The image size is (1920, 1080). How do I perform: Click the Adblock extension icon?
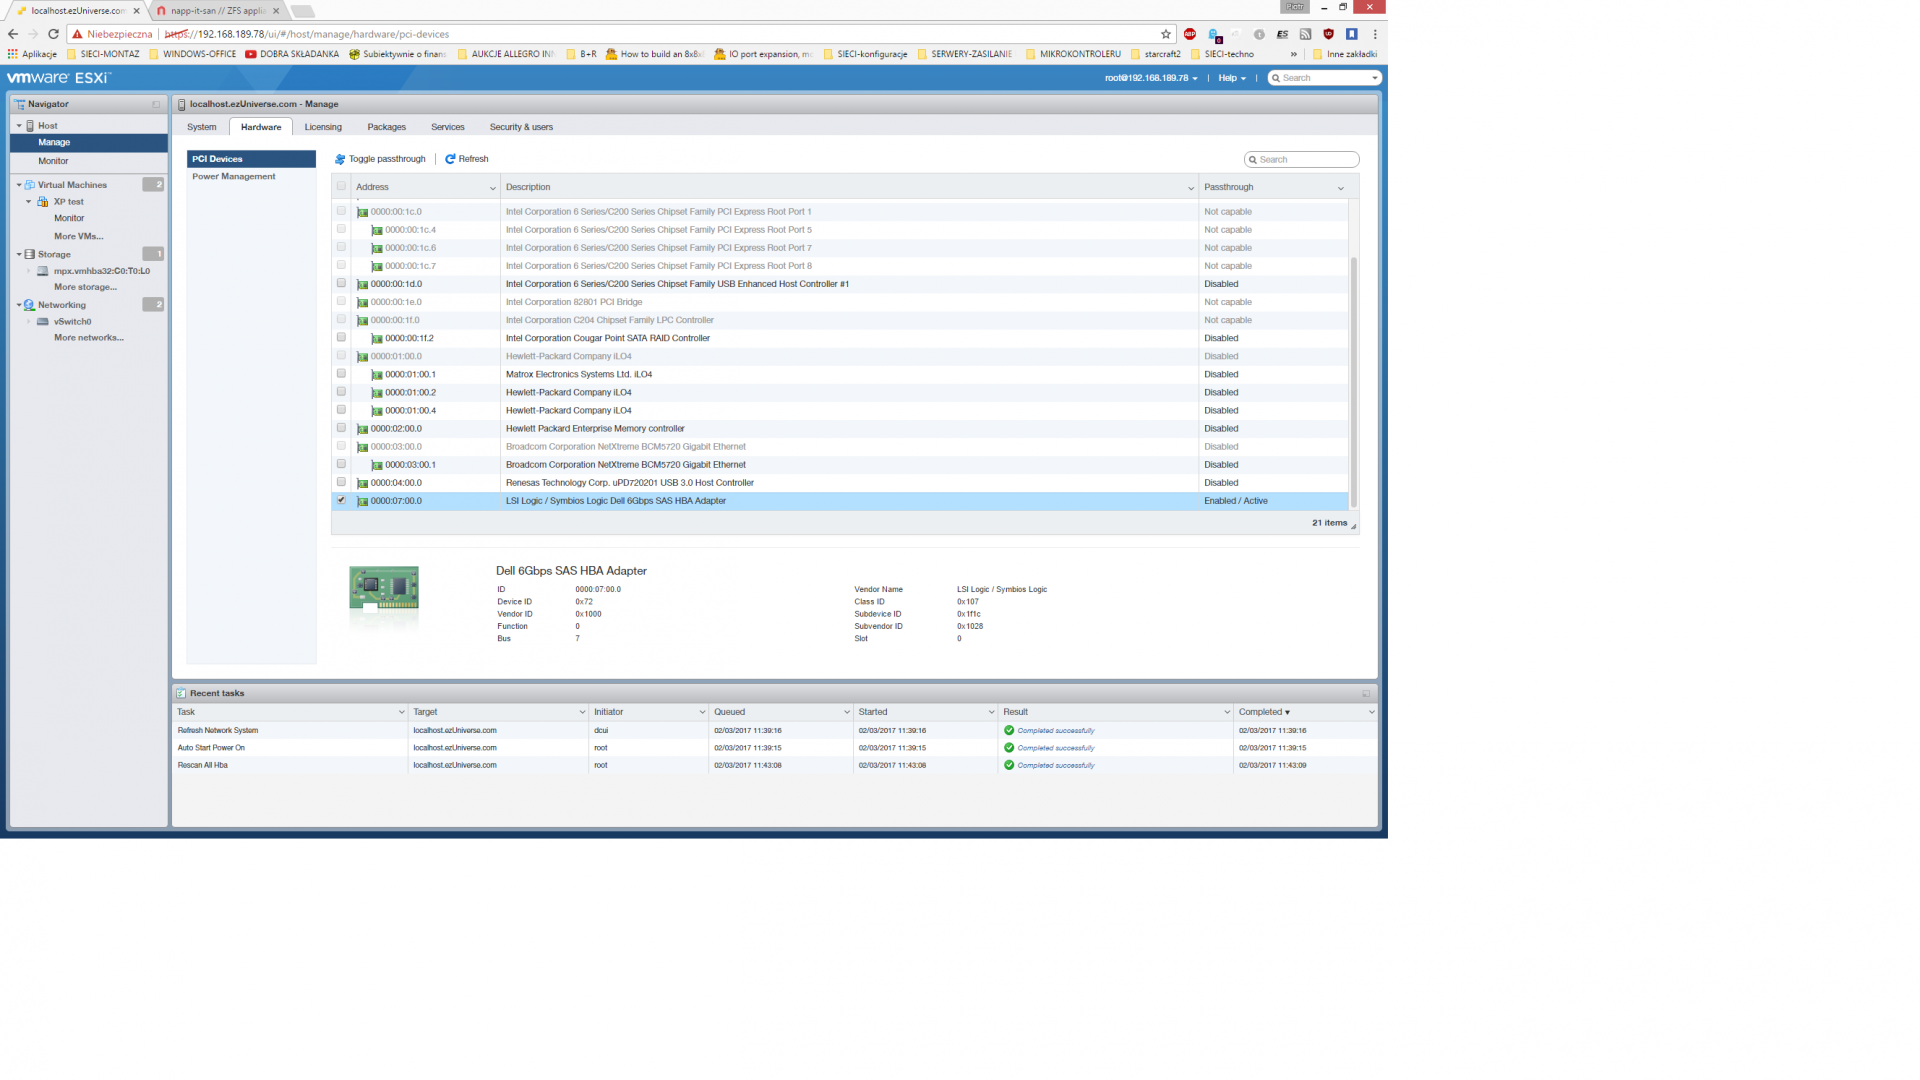tap(1190, 34)
